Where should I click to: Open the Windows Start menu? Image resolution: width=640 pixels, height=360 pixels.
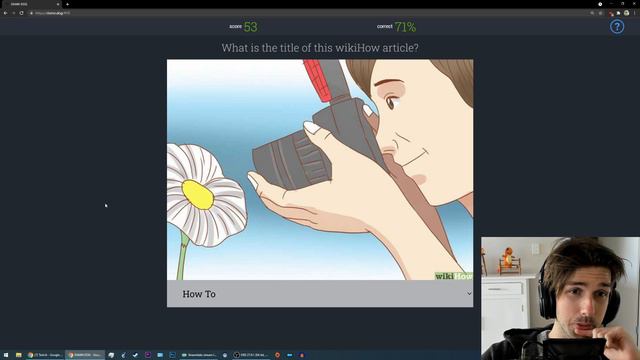tap(6, 355)
